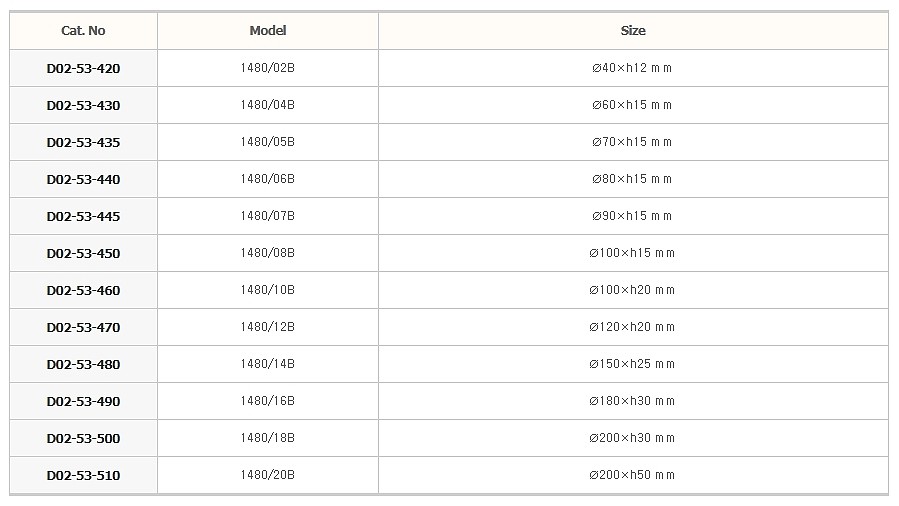Click model 1480/18B cell

point(268,438)
